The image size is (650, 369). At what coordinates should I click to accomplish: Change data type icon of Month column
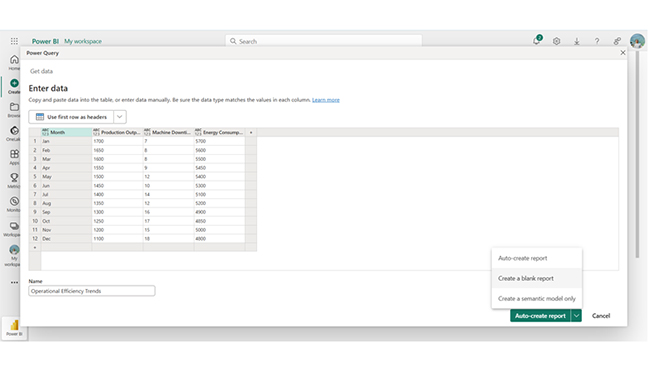(45, 132)
